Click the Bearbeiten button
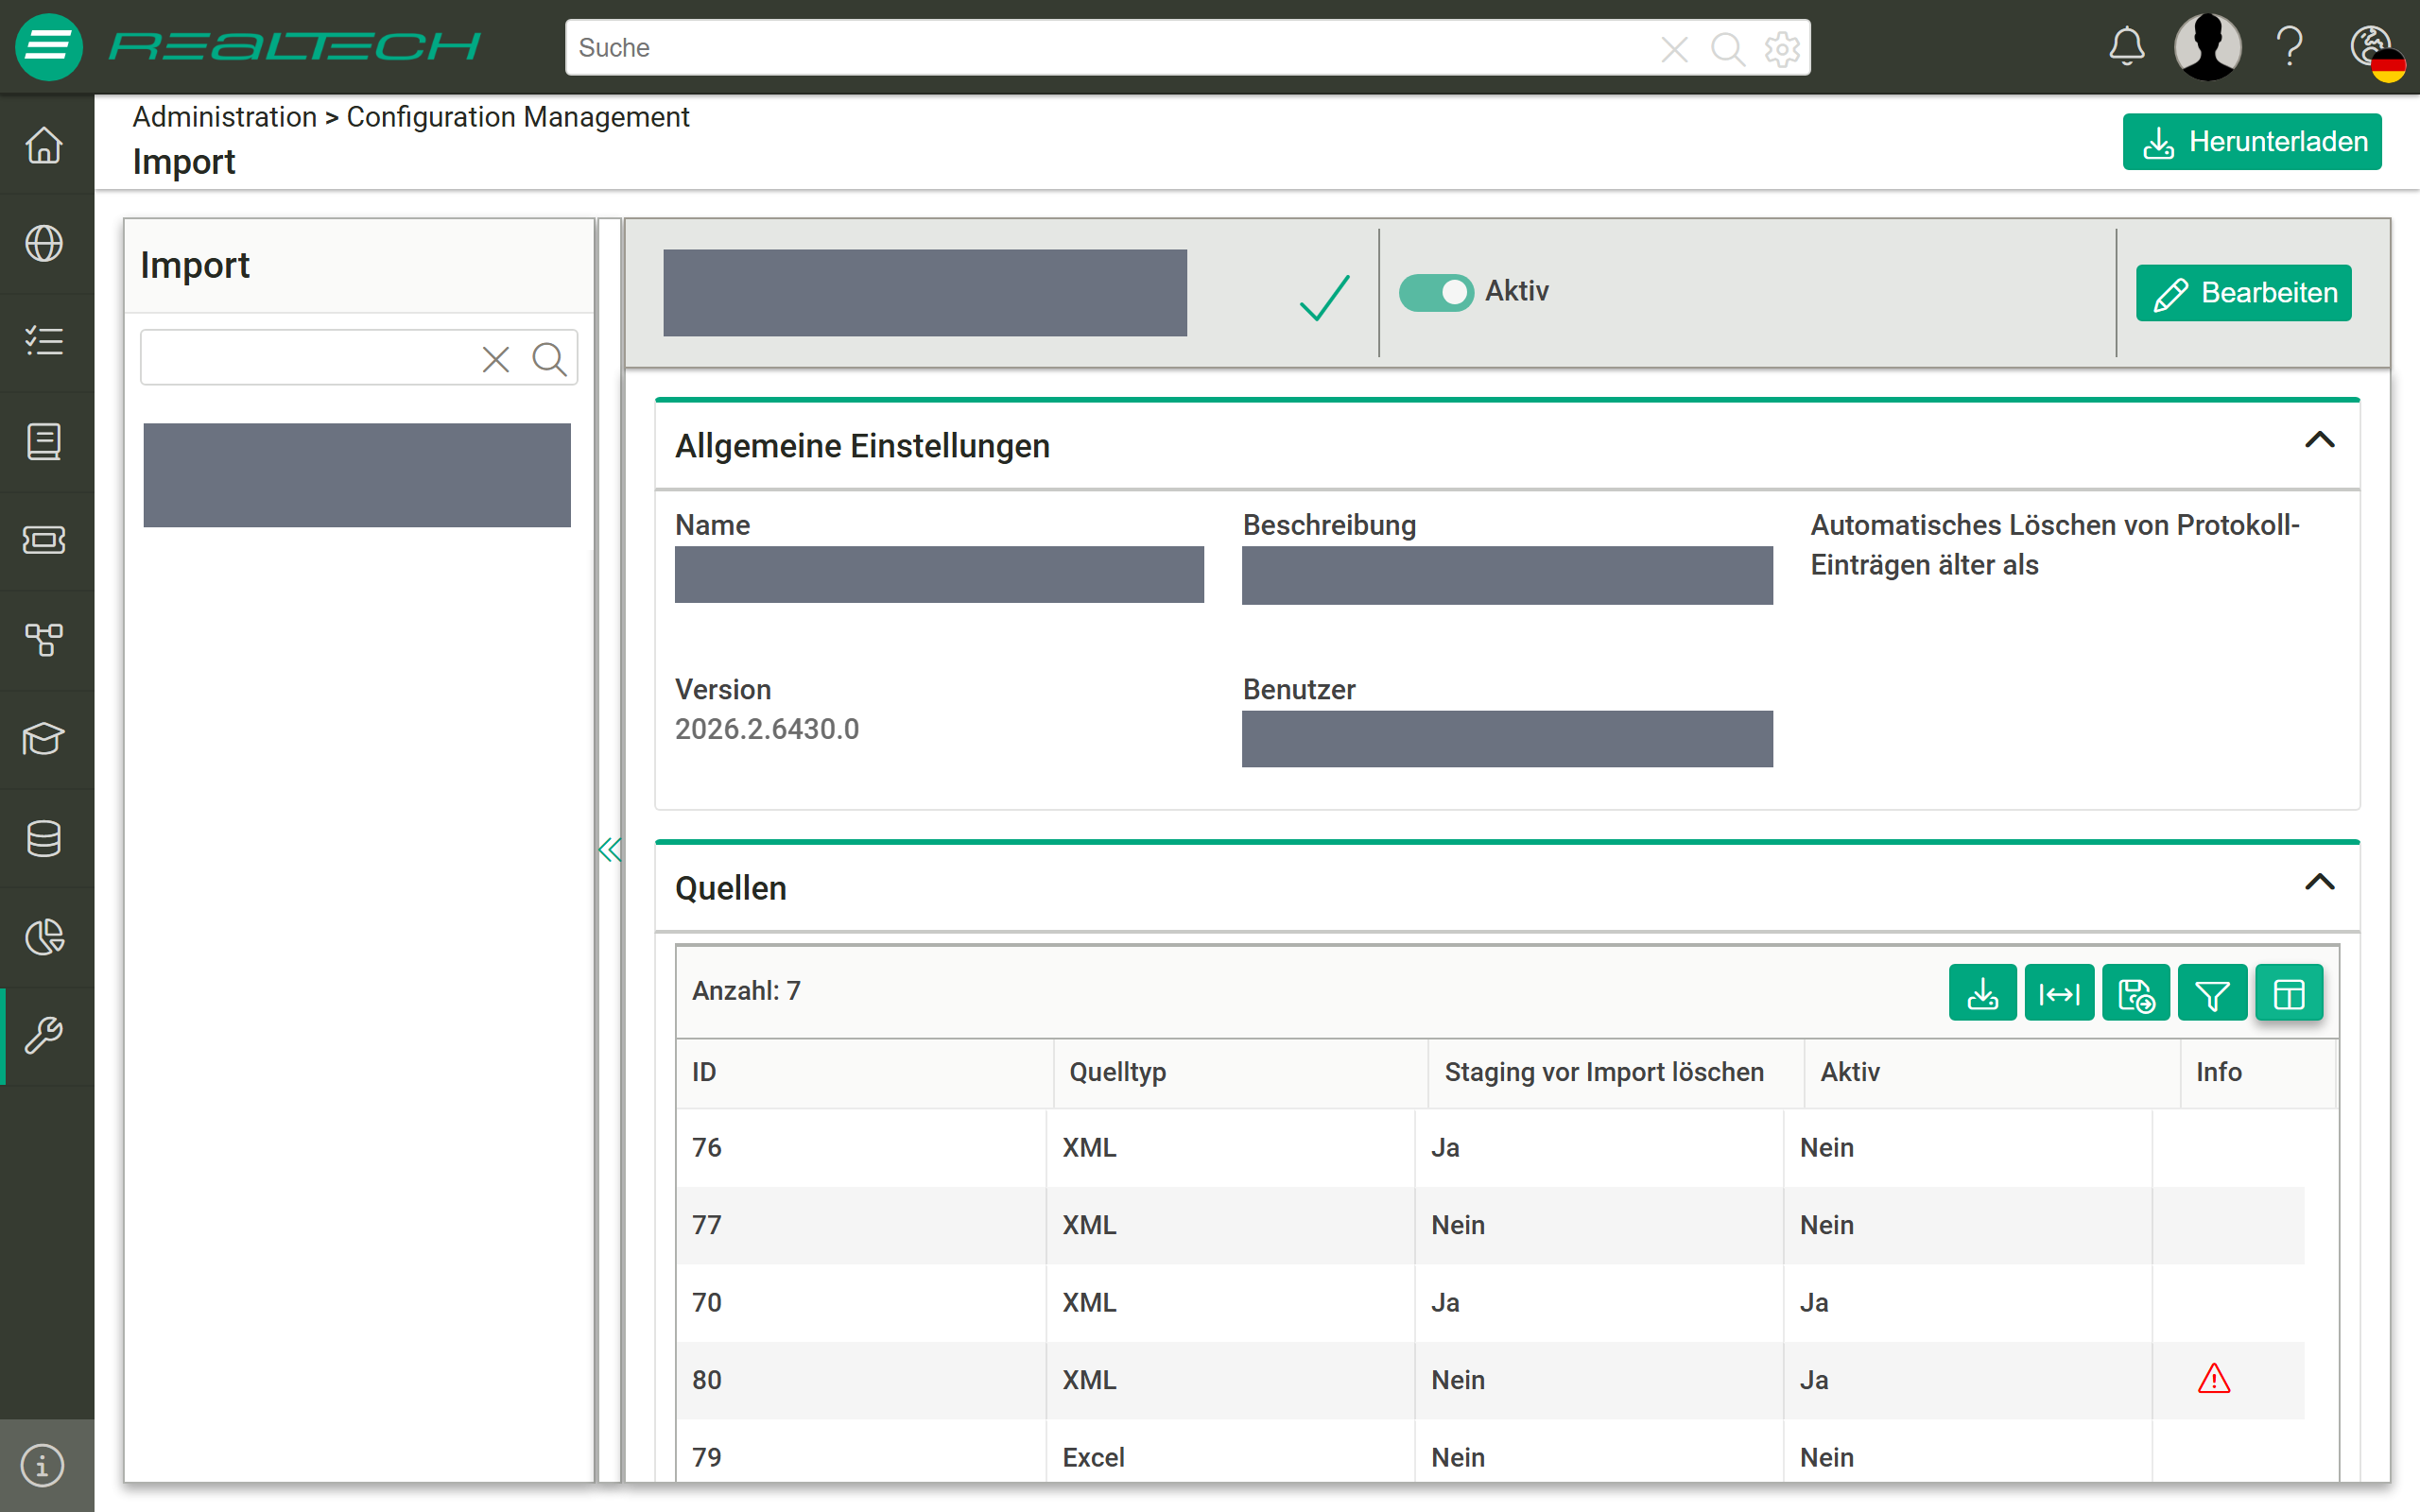Screen dimensions: 2420x1512 click(2243, 293)
